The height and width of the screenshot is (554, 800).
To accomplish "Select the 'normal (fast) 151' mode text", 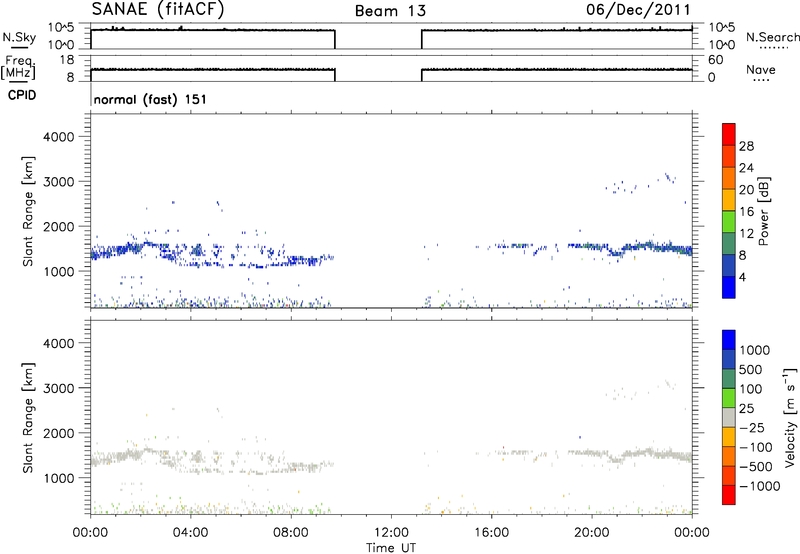I will click(151, 99).
